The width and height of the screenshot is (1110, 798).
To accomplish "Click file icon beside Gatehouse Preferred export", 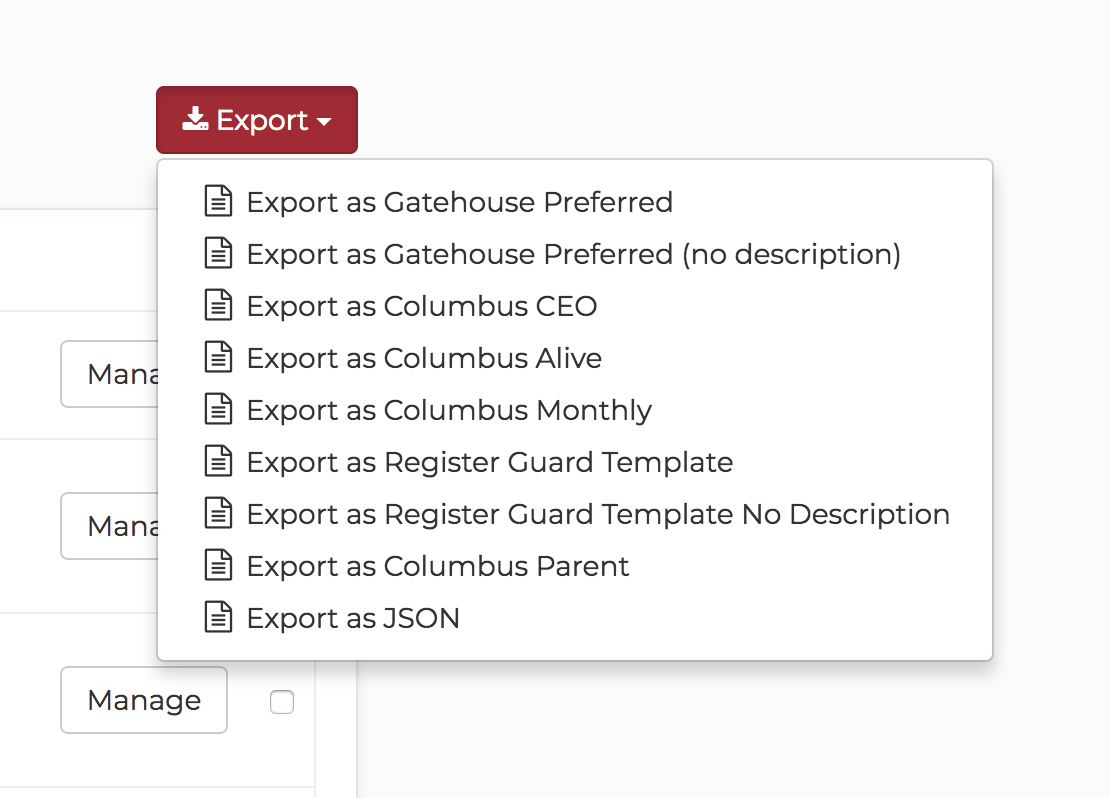I will click(218, 201).
